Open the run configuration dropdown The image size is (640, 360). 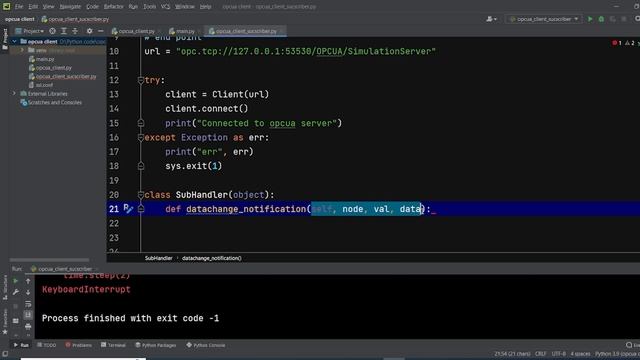click(x=544, y=19)
